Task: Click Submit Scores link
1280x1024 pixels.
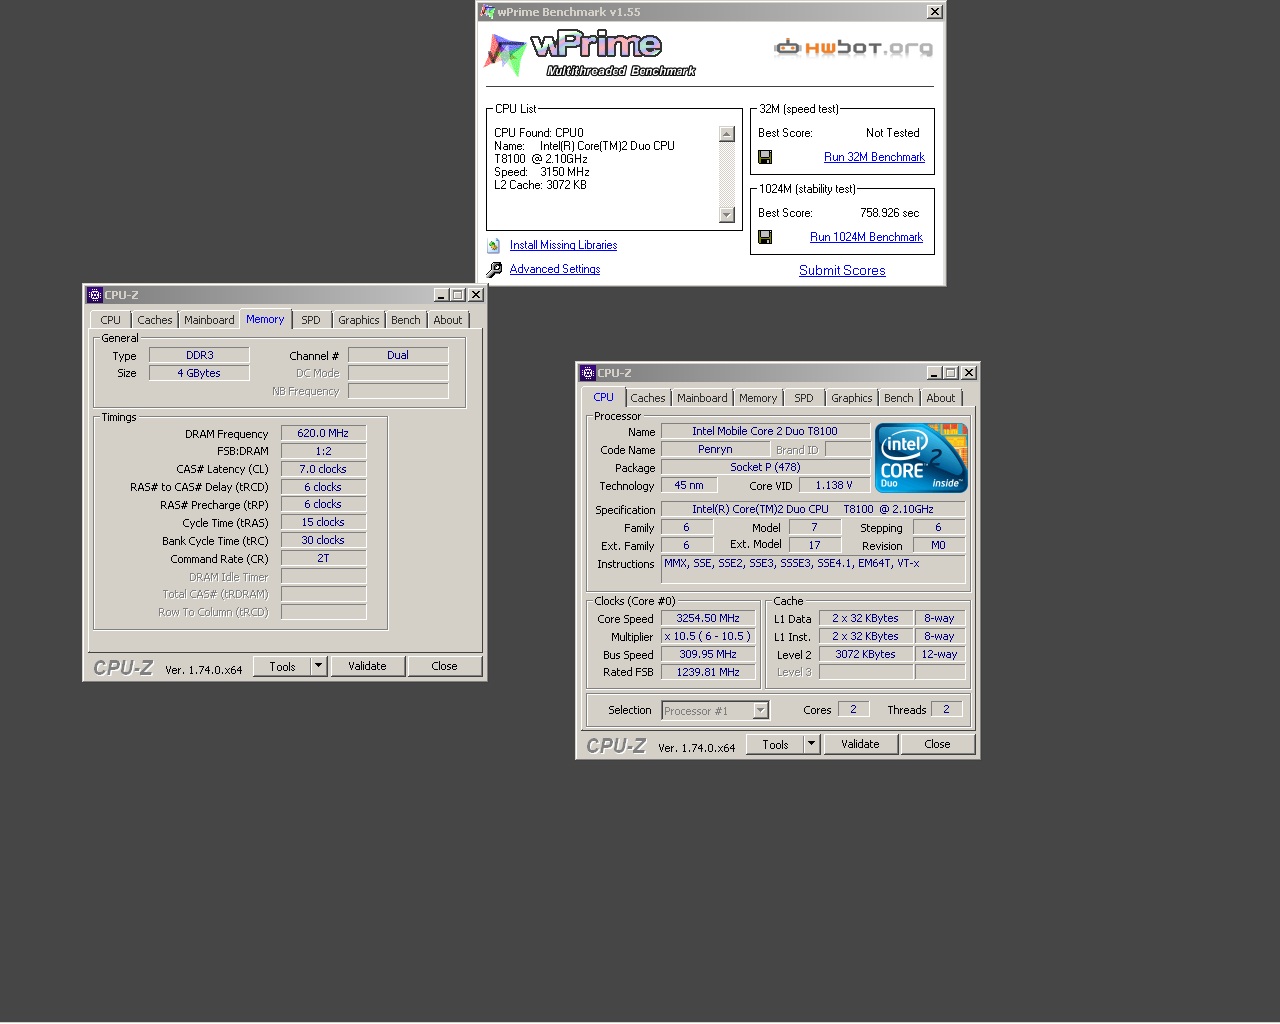Action: pos(842,270)
